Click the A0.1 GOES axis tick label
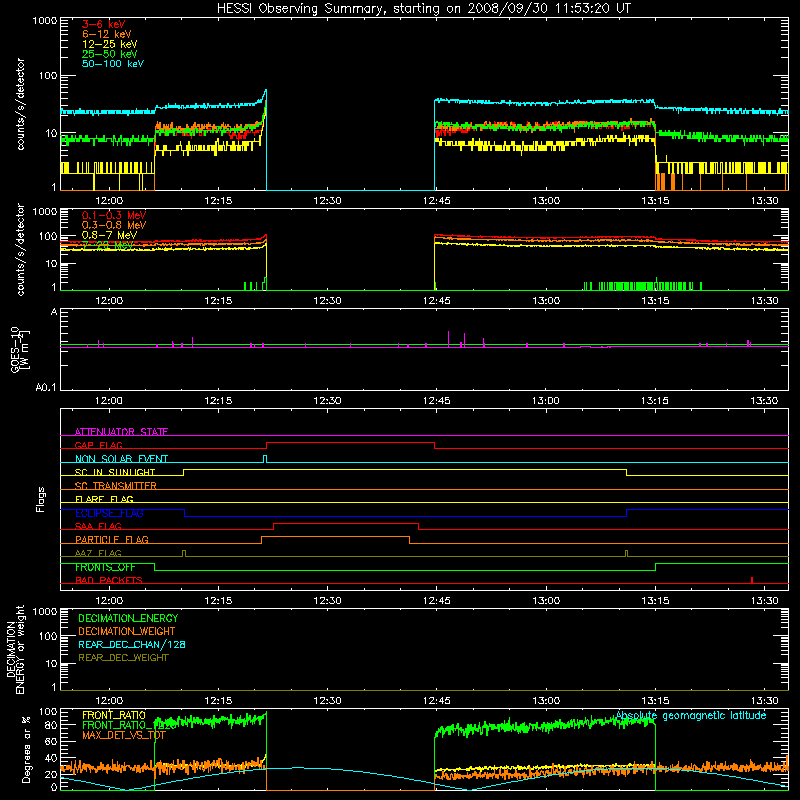This screenshot has width=800, height=800. 46,388
